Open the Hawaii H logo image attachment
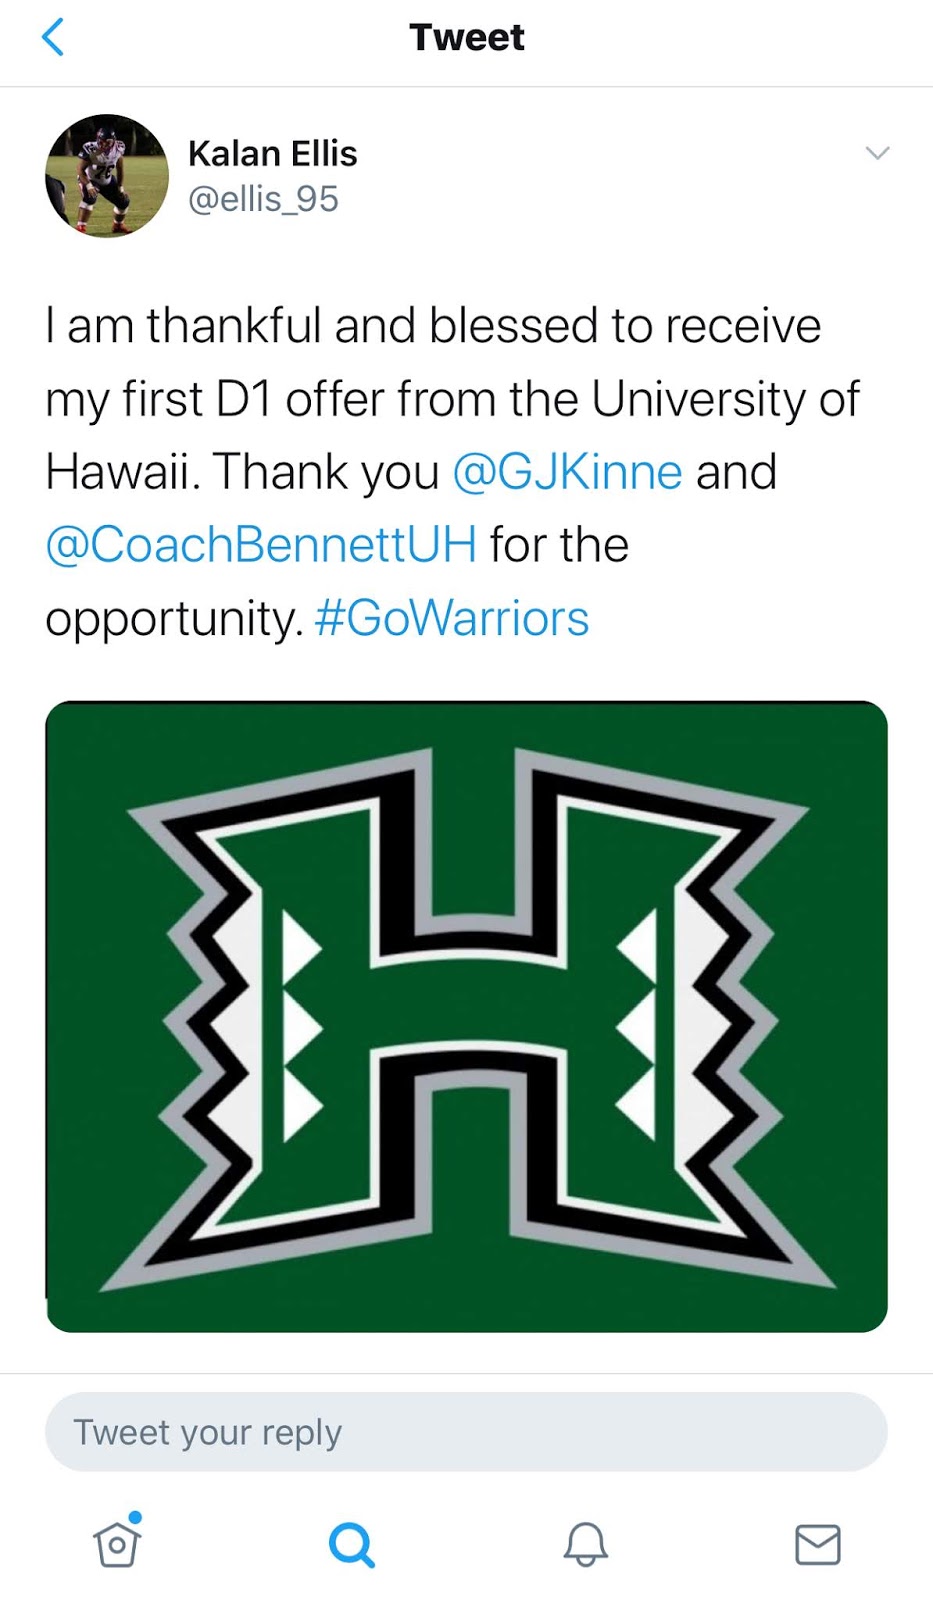Image resolution: width=933 pixels, height=1600 pixels. pyautogui.click(x=466, y=1015)
